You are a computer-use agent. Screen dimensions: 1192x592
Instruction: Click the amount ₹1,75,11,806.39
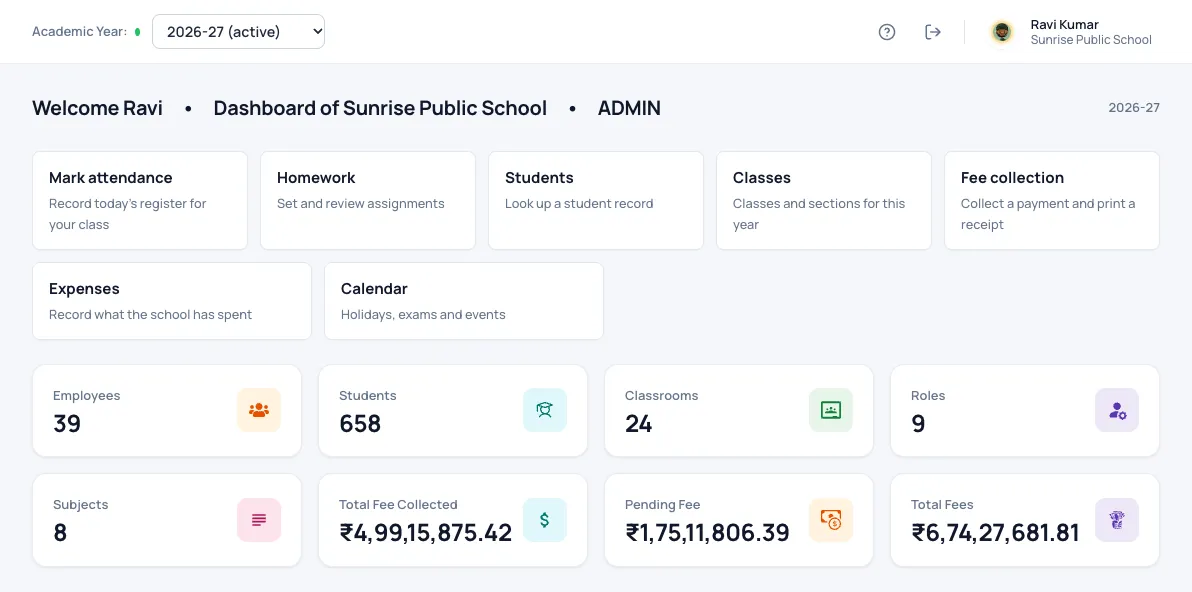(708, 533)
